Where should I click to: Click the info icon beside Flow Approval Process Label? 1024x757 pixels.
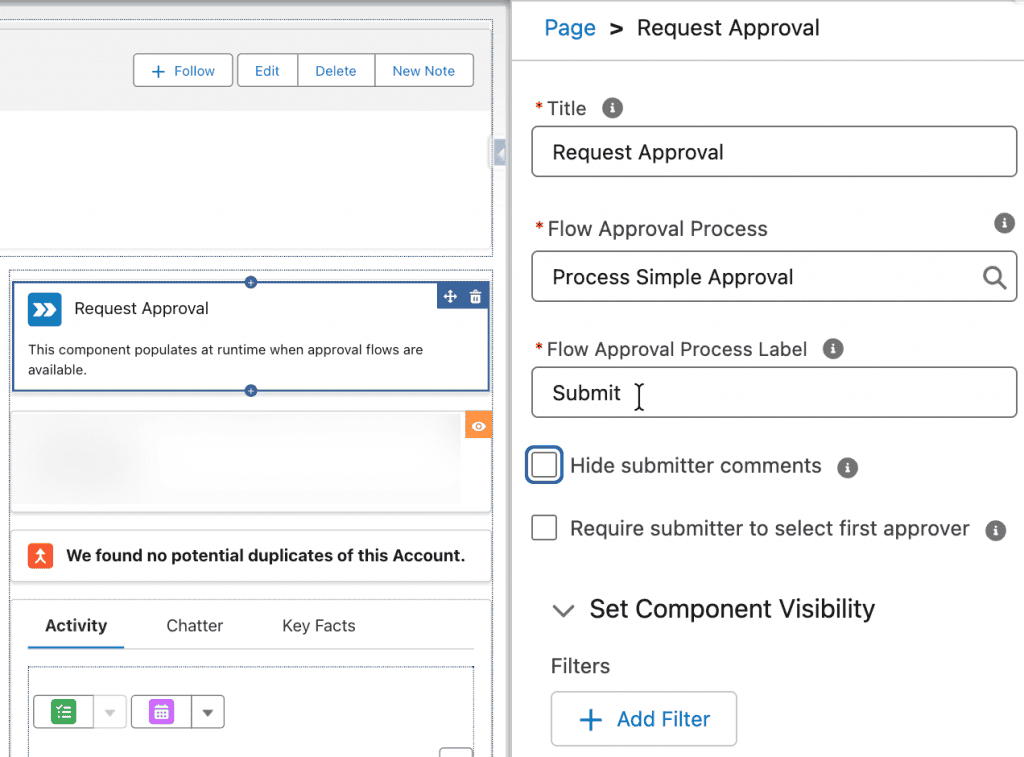pos(833,349)
